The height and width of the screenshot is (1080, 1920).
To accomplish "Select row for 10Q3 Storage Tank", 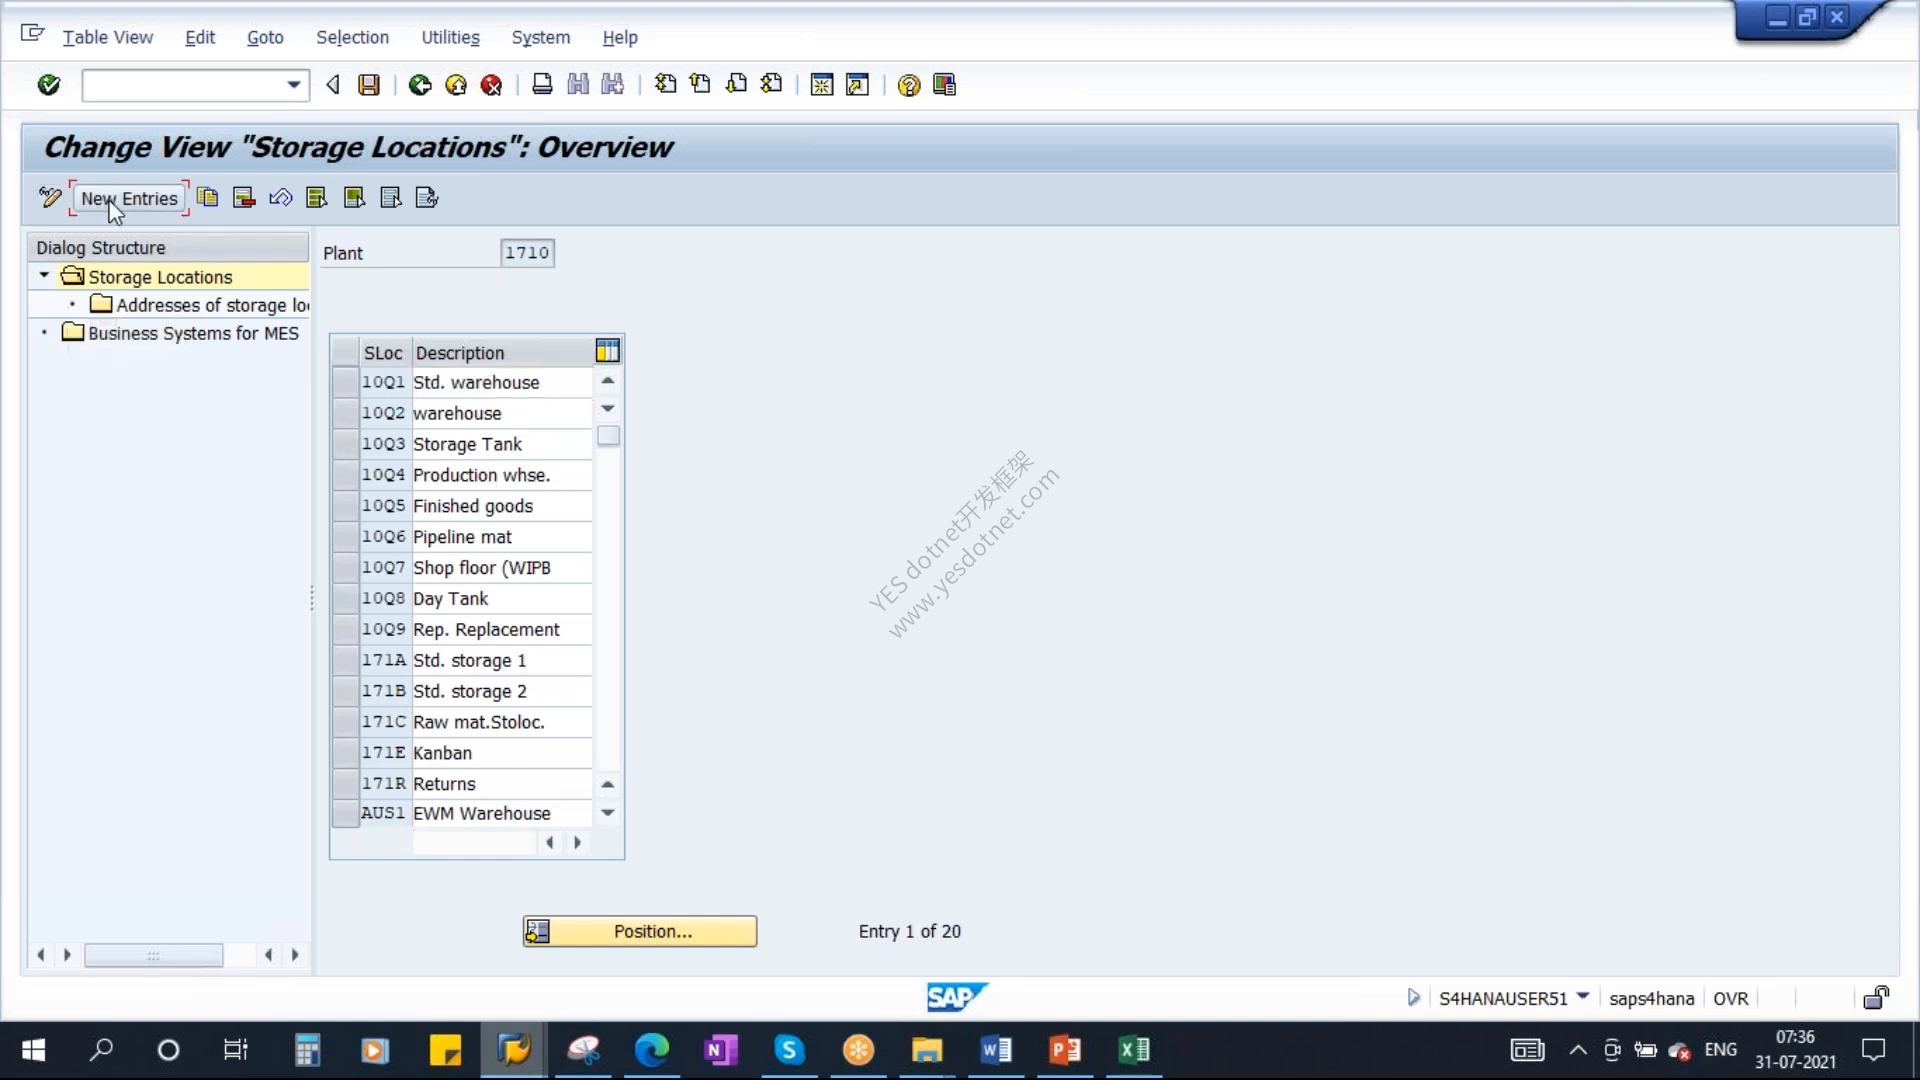I will 345,444.
